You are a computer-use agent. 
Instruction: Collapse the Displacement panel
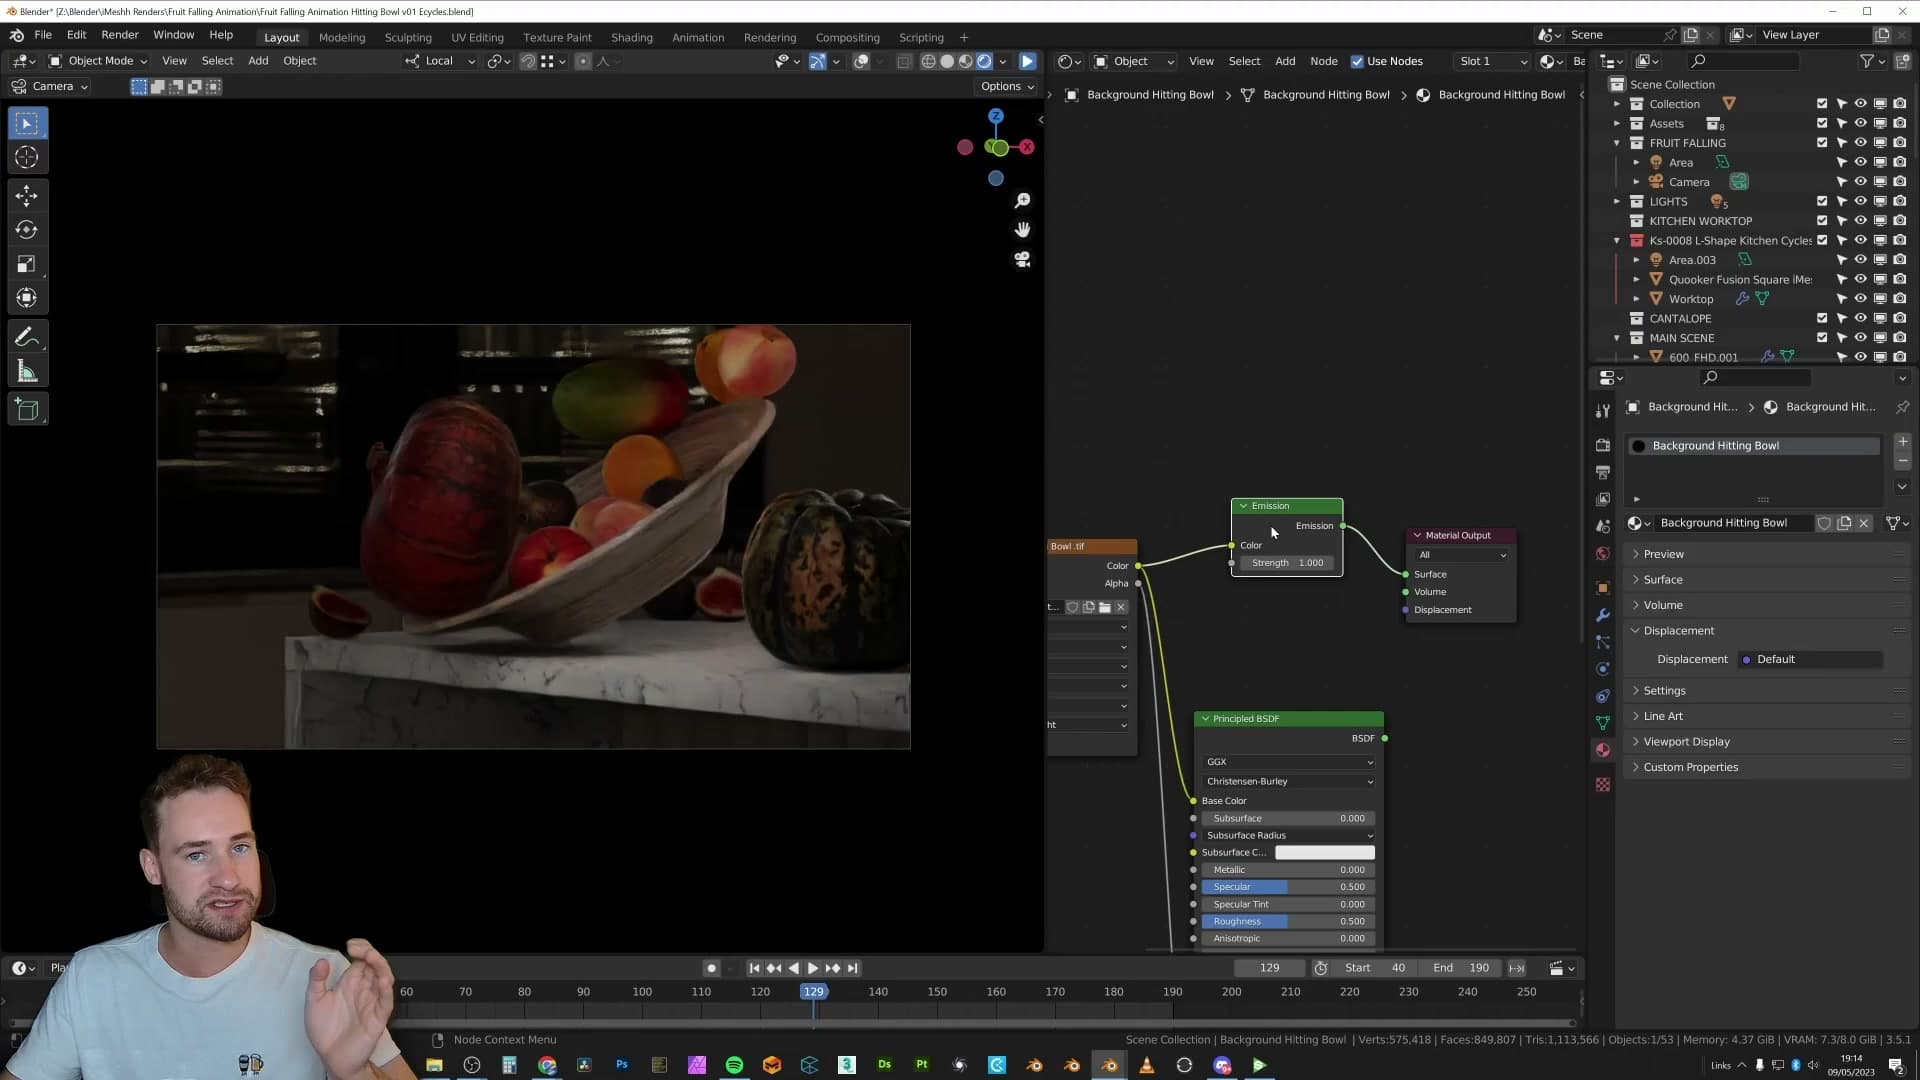coord(1678,631)
